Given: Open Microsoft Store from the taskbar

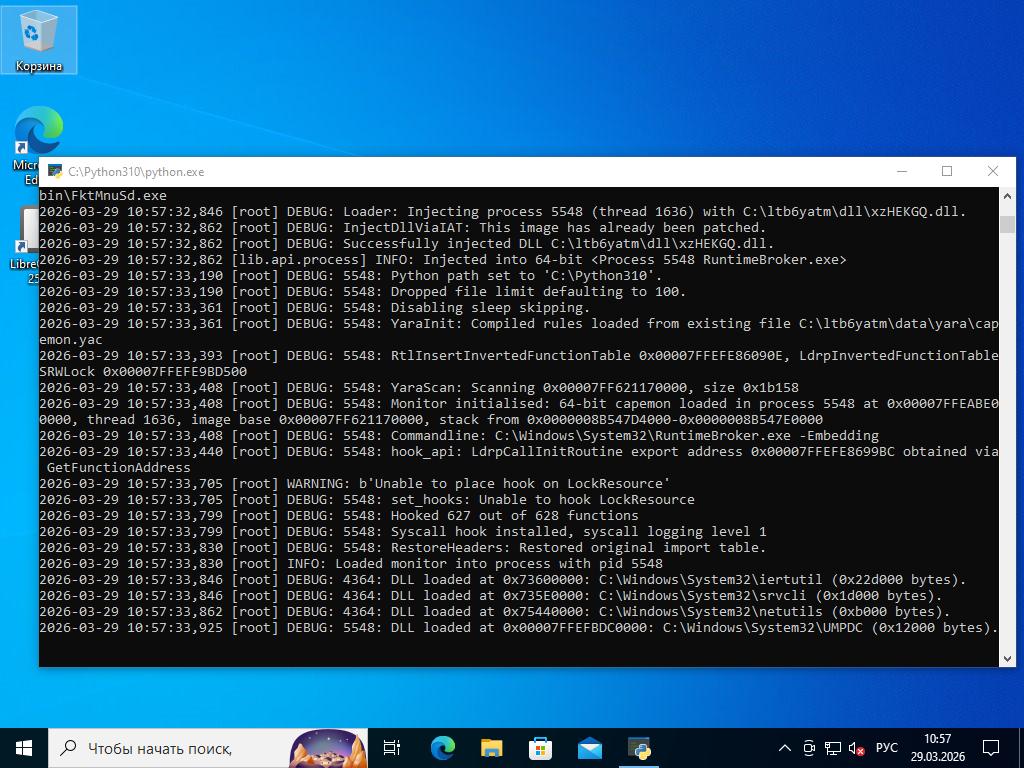Looking at the screenshot, I should (x=540, y=747).
